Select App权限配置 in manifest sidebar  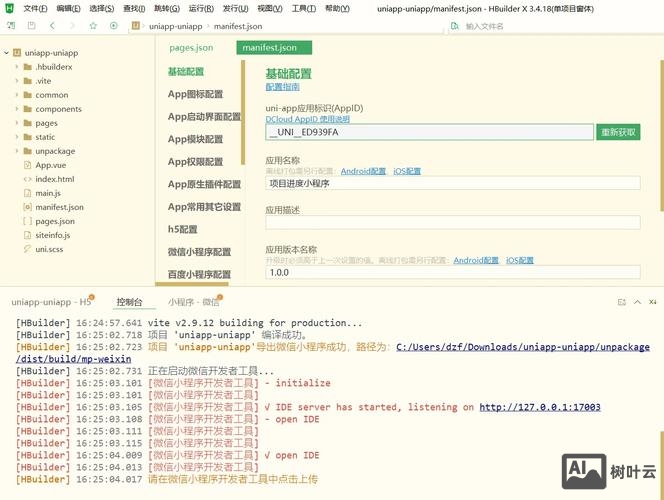click(x=195, y=161)
